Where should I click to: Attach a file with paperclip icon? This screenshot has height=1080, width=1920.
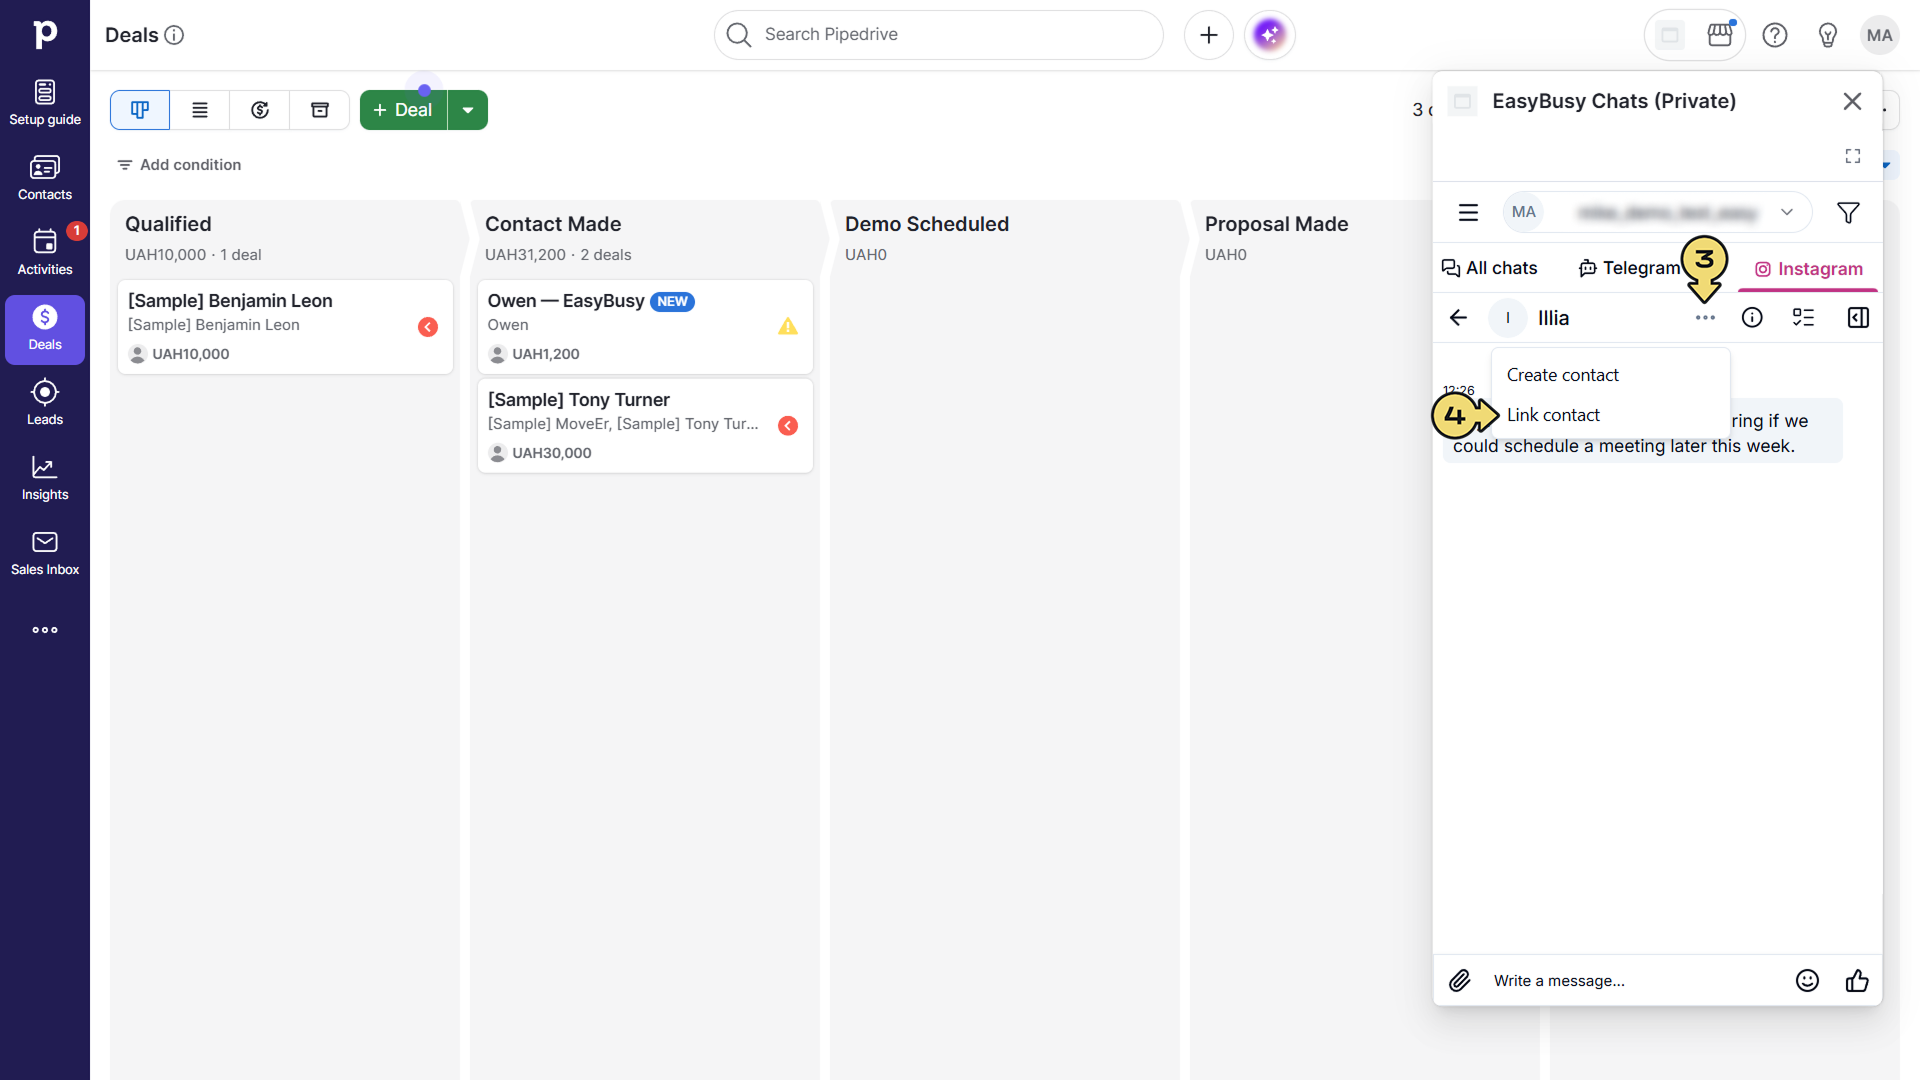tap(1460, 981)
